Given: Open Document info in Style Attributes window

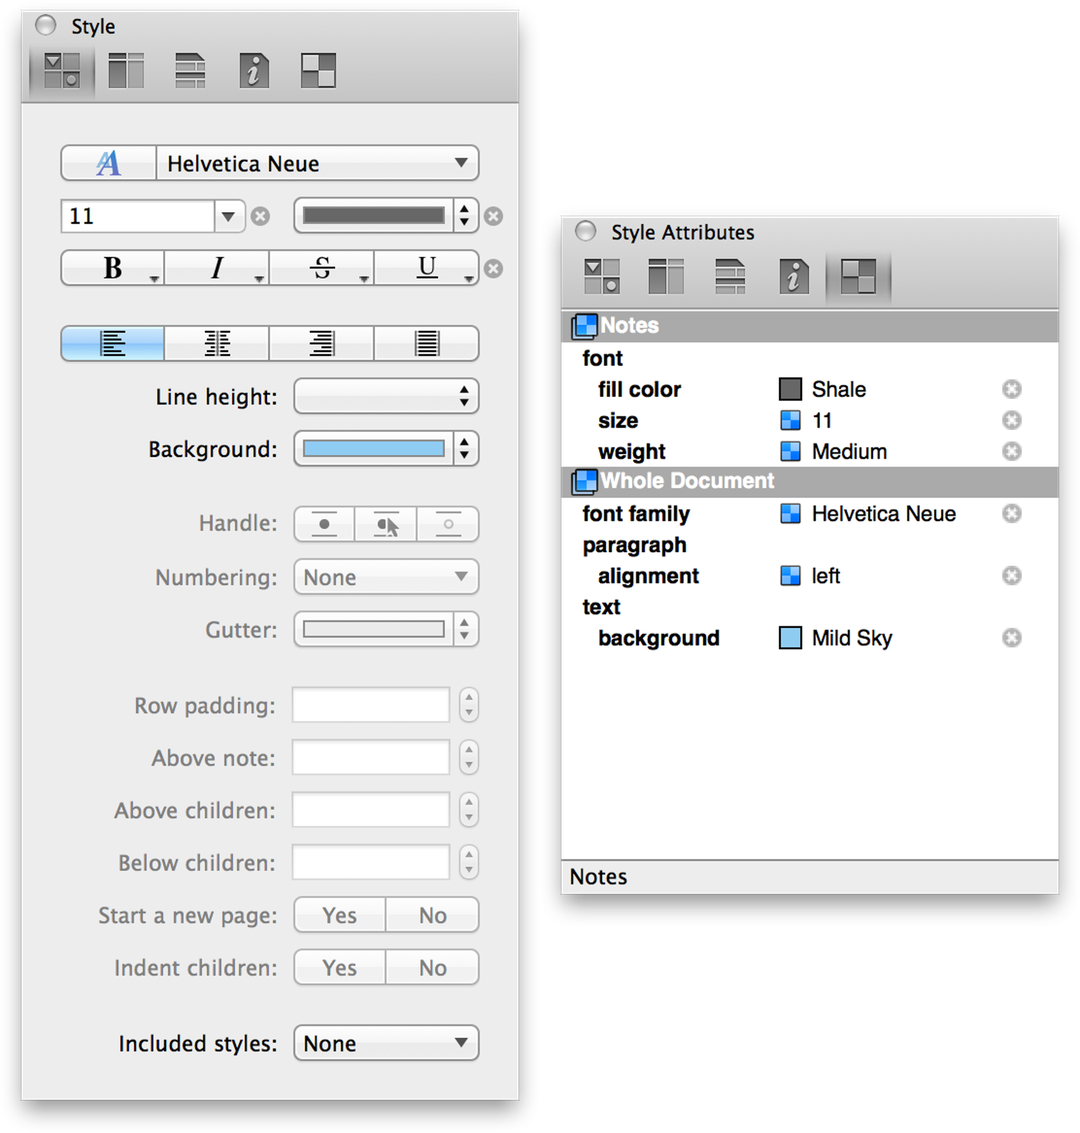Looking at the screenshot, I should click(793, 277).
